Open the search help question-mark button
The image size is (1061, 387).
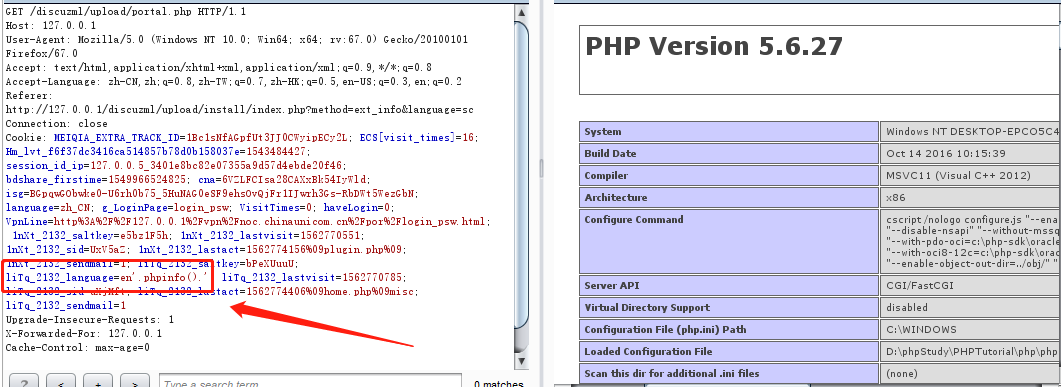24,383
